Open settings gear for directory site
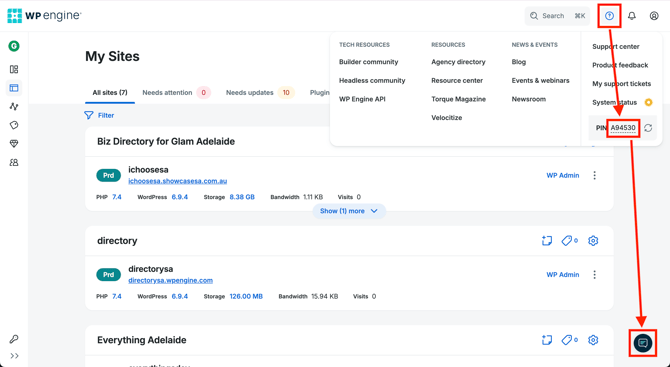670x367 pixels. (593, 241)
